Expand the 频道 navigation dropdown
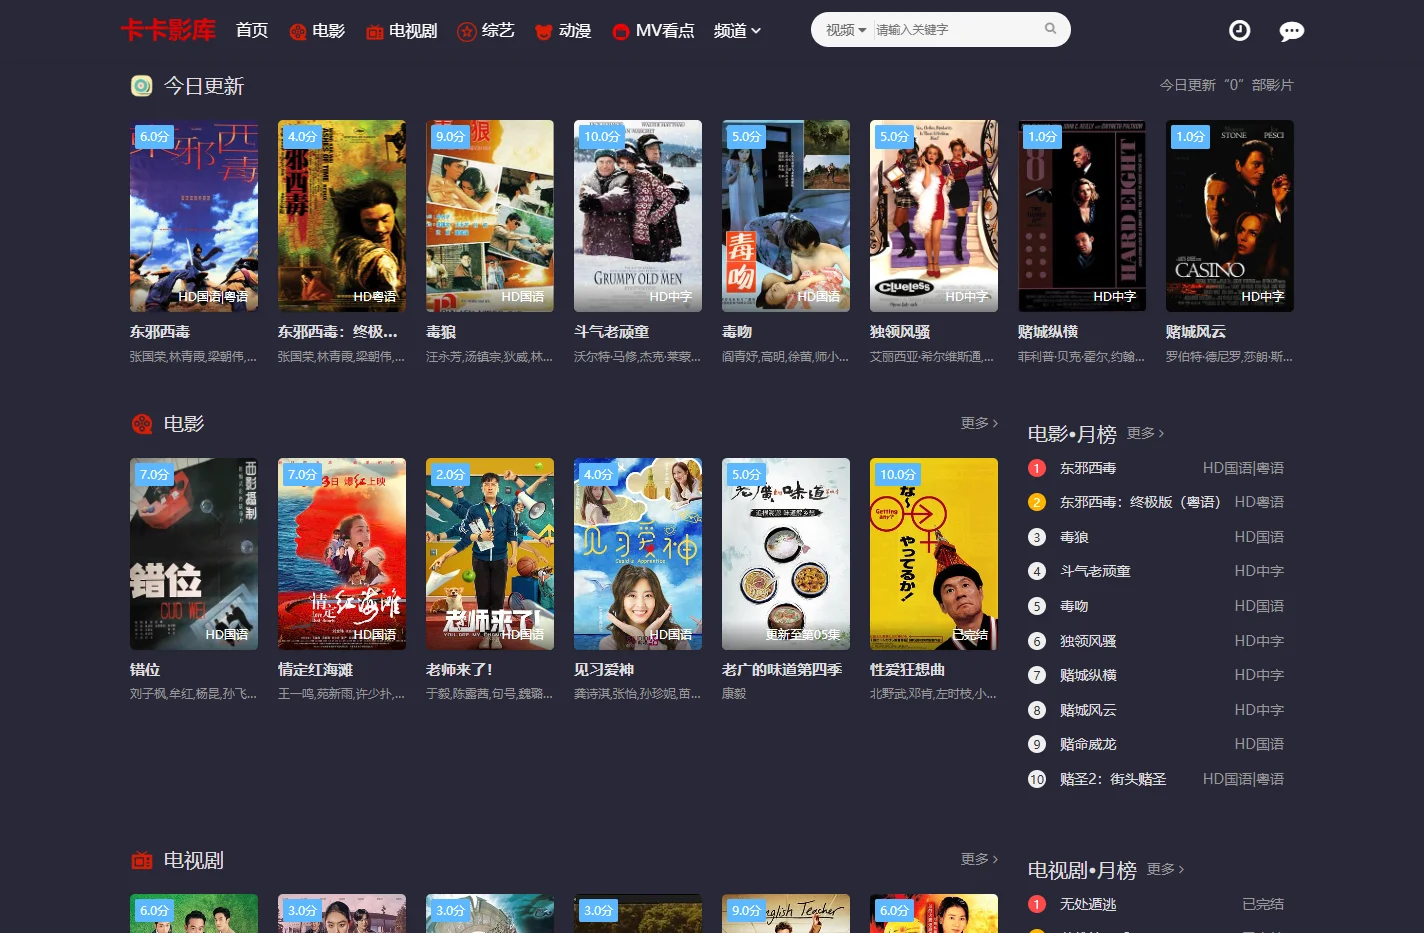This screenshot has width=1424, height=933. tap(737, 31)
